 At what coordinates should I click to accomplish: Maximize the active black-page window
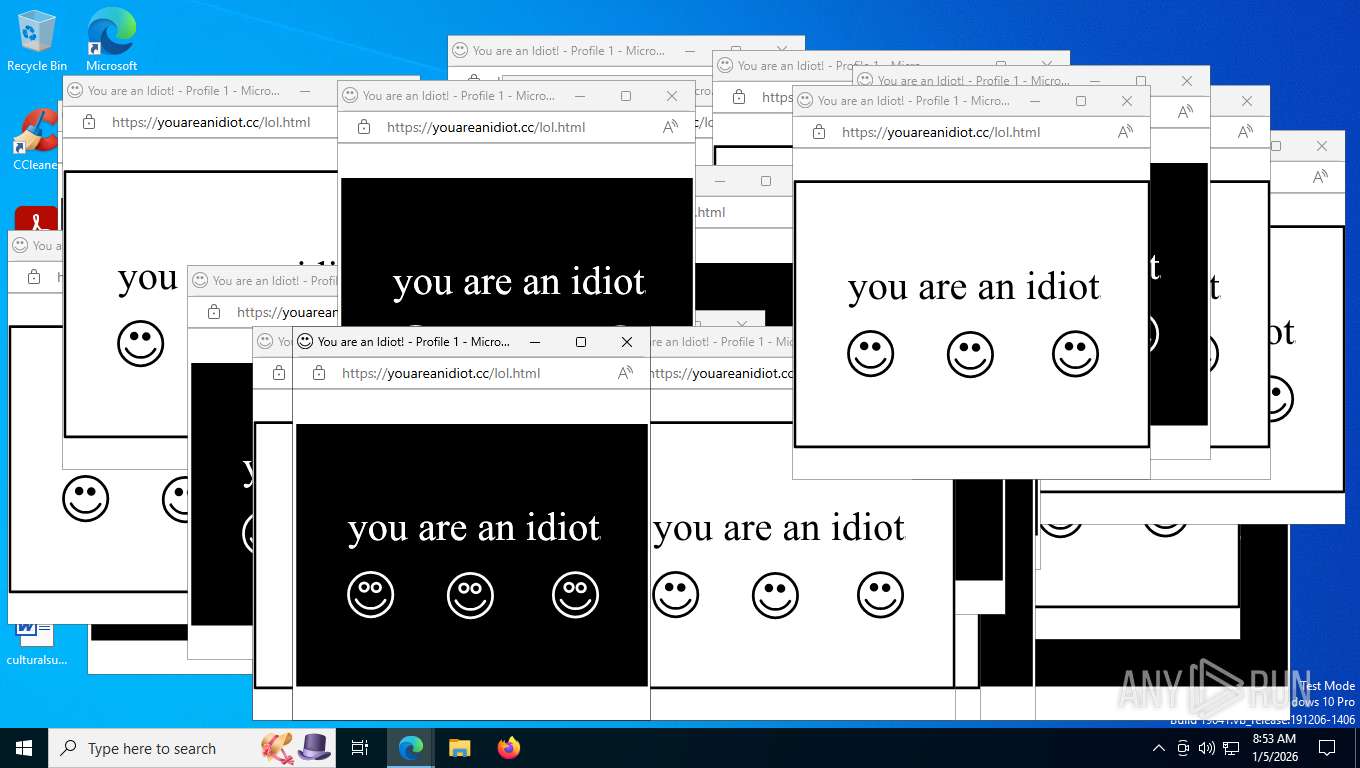(x=581, y=342)
